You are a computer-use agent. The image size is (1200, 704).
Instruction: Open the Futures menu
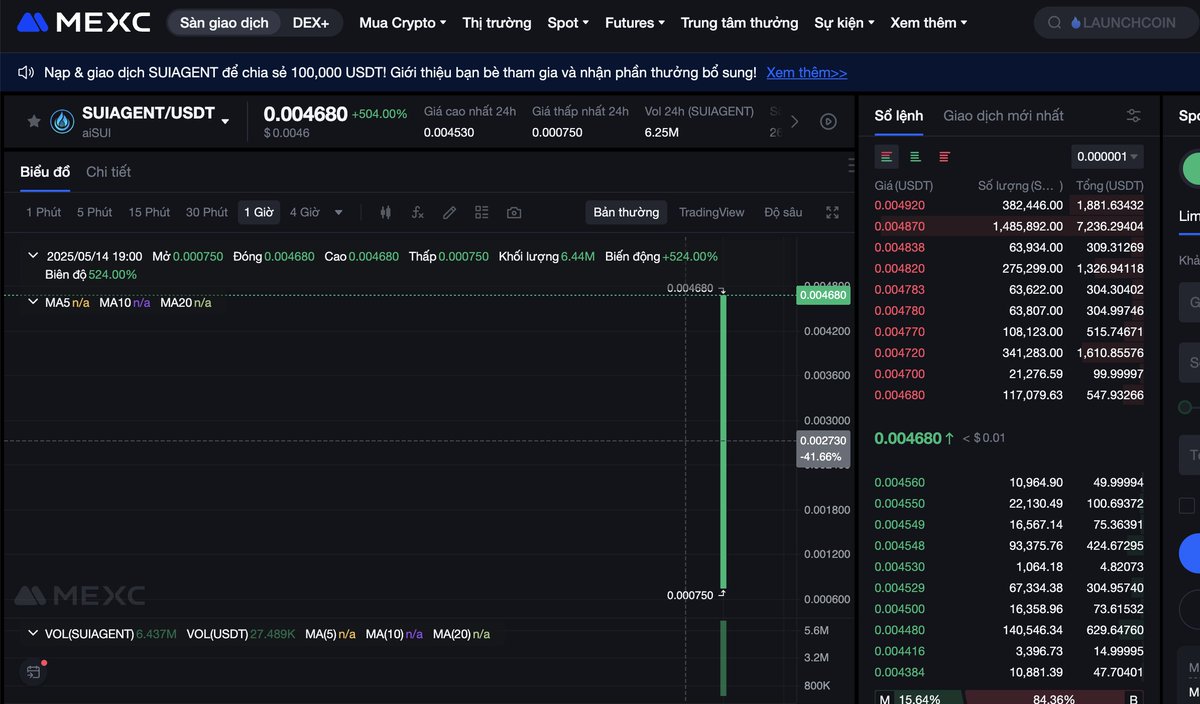[635, 22]
